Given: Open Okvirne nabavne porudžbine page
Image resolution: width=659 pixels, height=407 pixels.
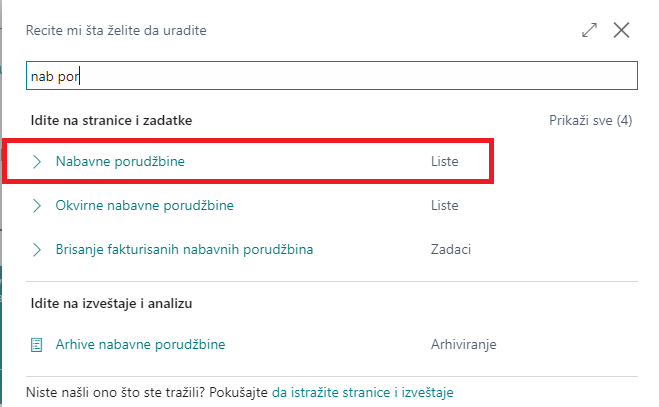Looking at the screenshot, I should tap(145, 206).
